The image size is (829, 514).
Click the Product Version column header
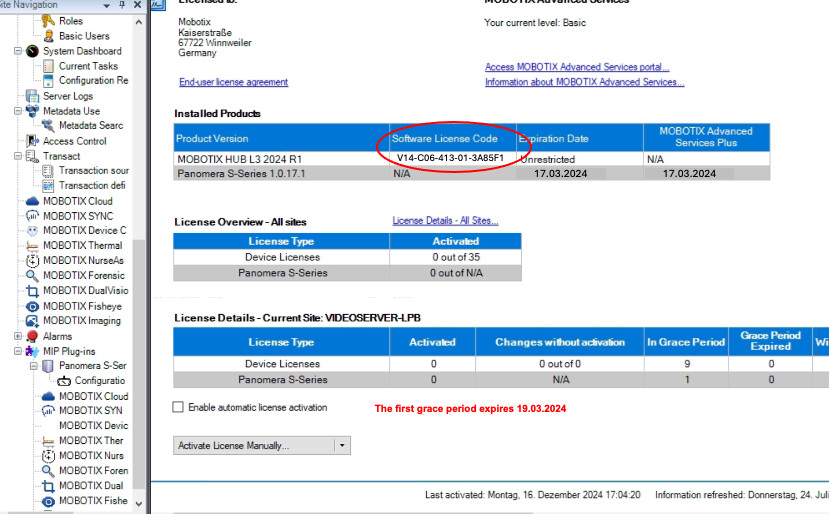[x=281, y=139]
